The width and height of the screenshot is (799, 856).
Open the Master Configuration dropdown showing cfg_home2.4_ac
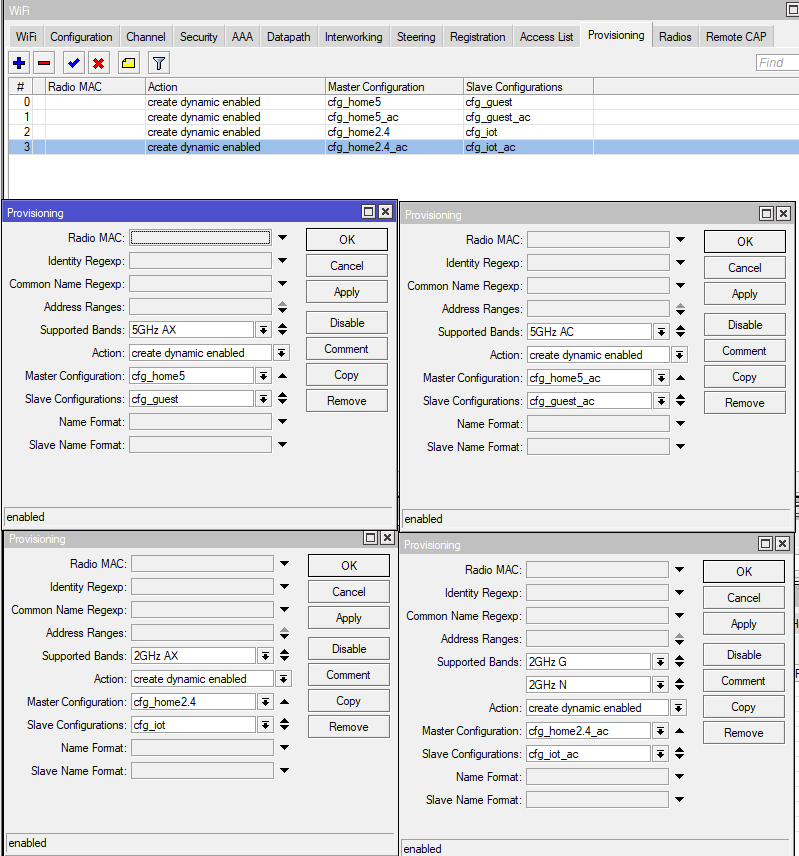[660, 731]
